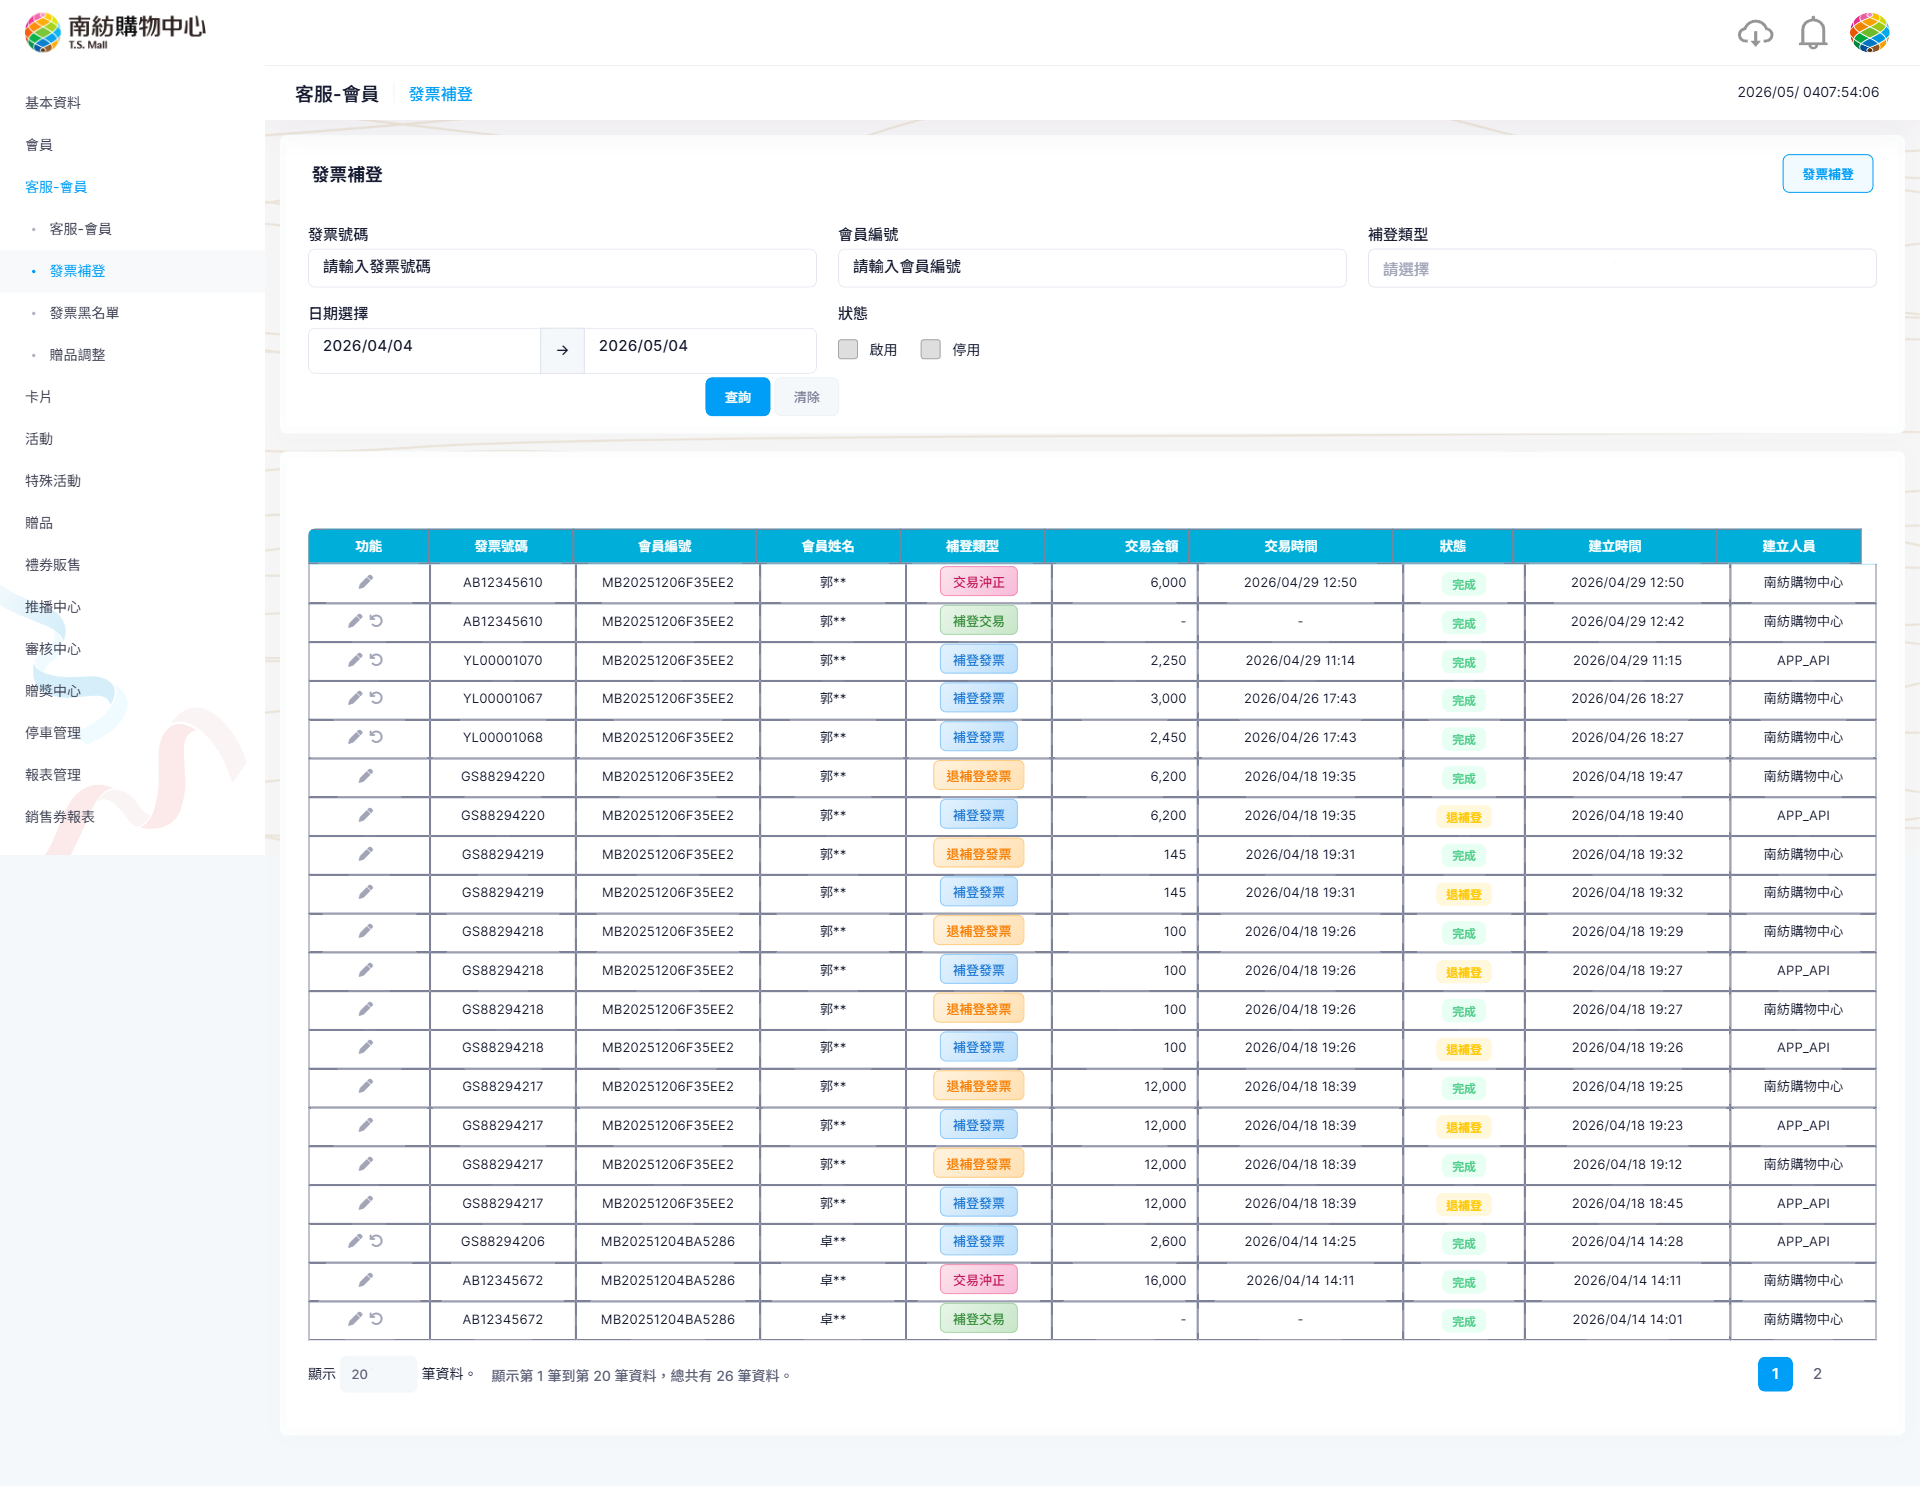The width and height of the screenshot is (1920, 1486).
Task: Open 發票黑名單 in sidebar
Action: (84, 313)
